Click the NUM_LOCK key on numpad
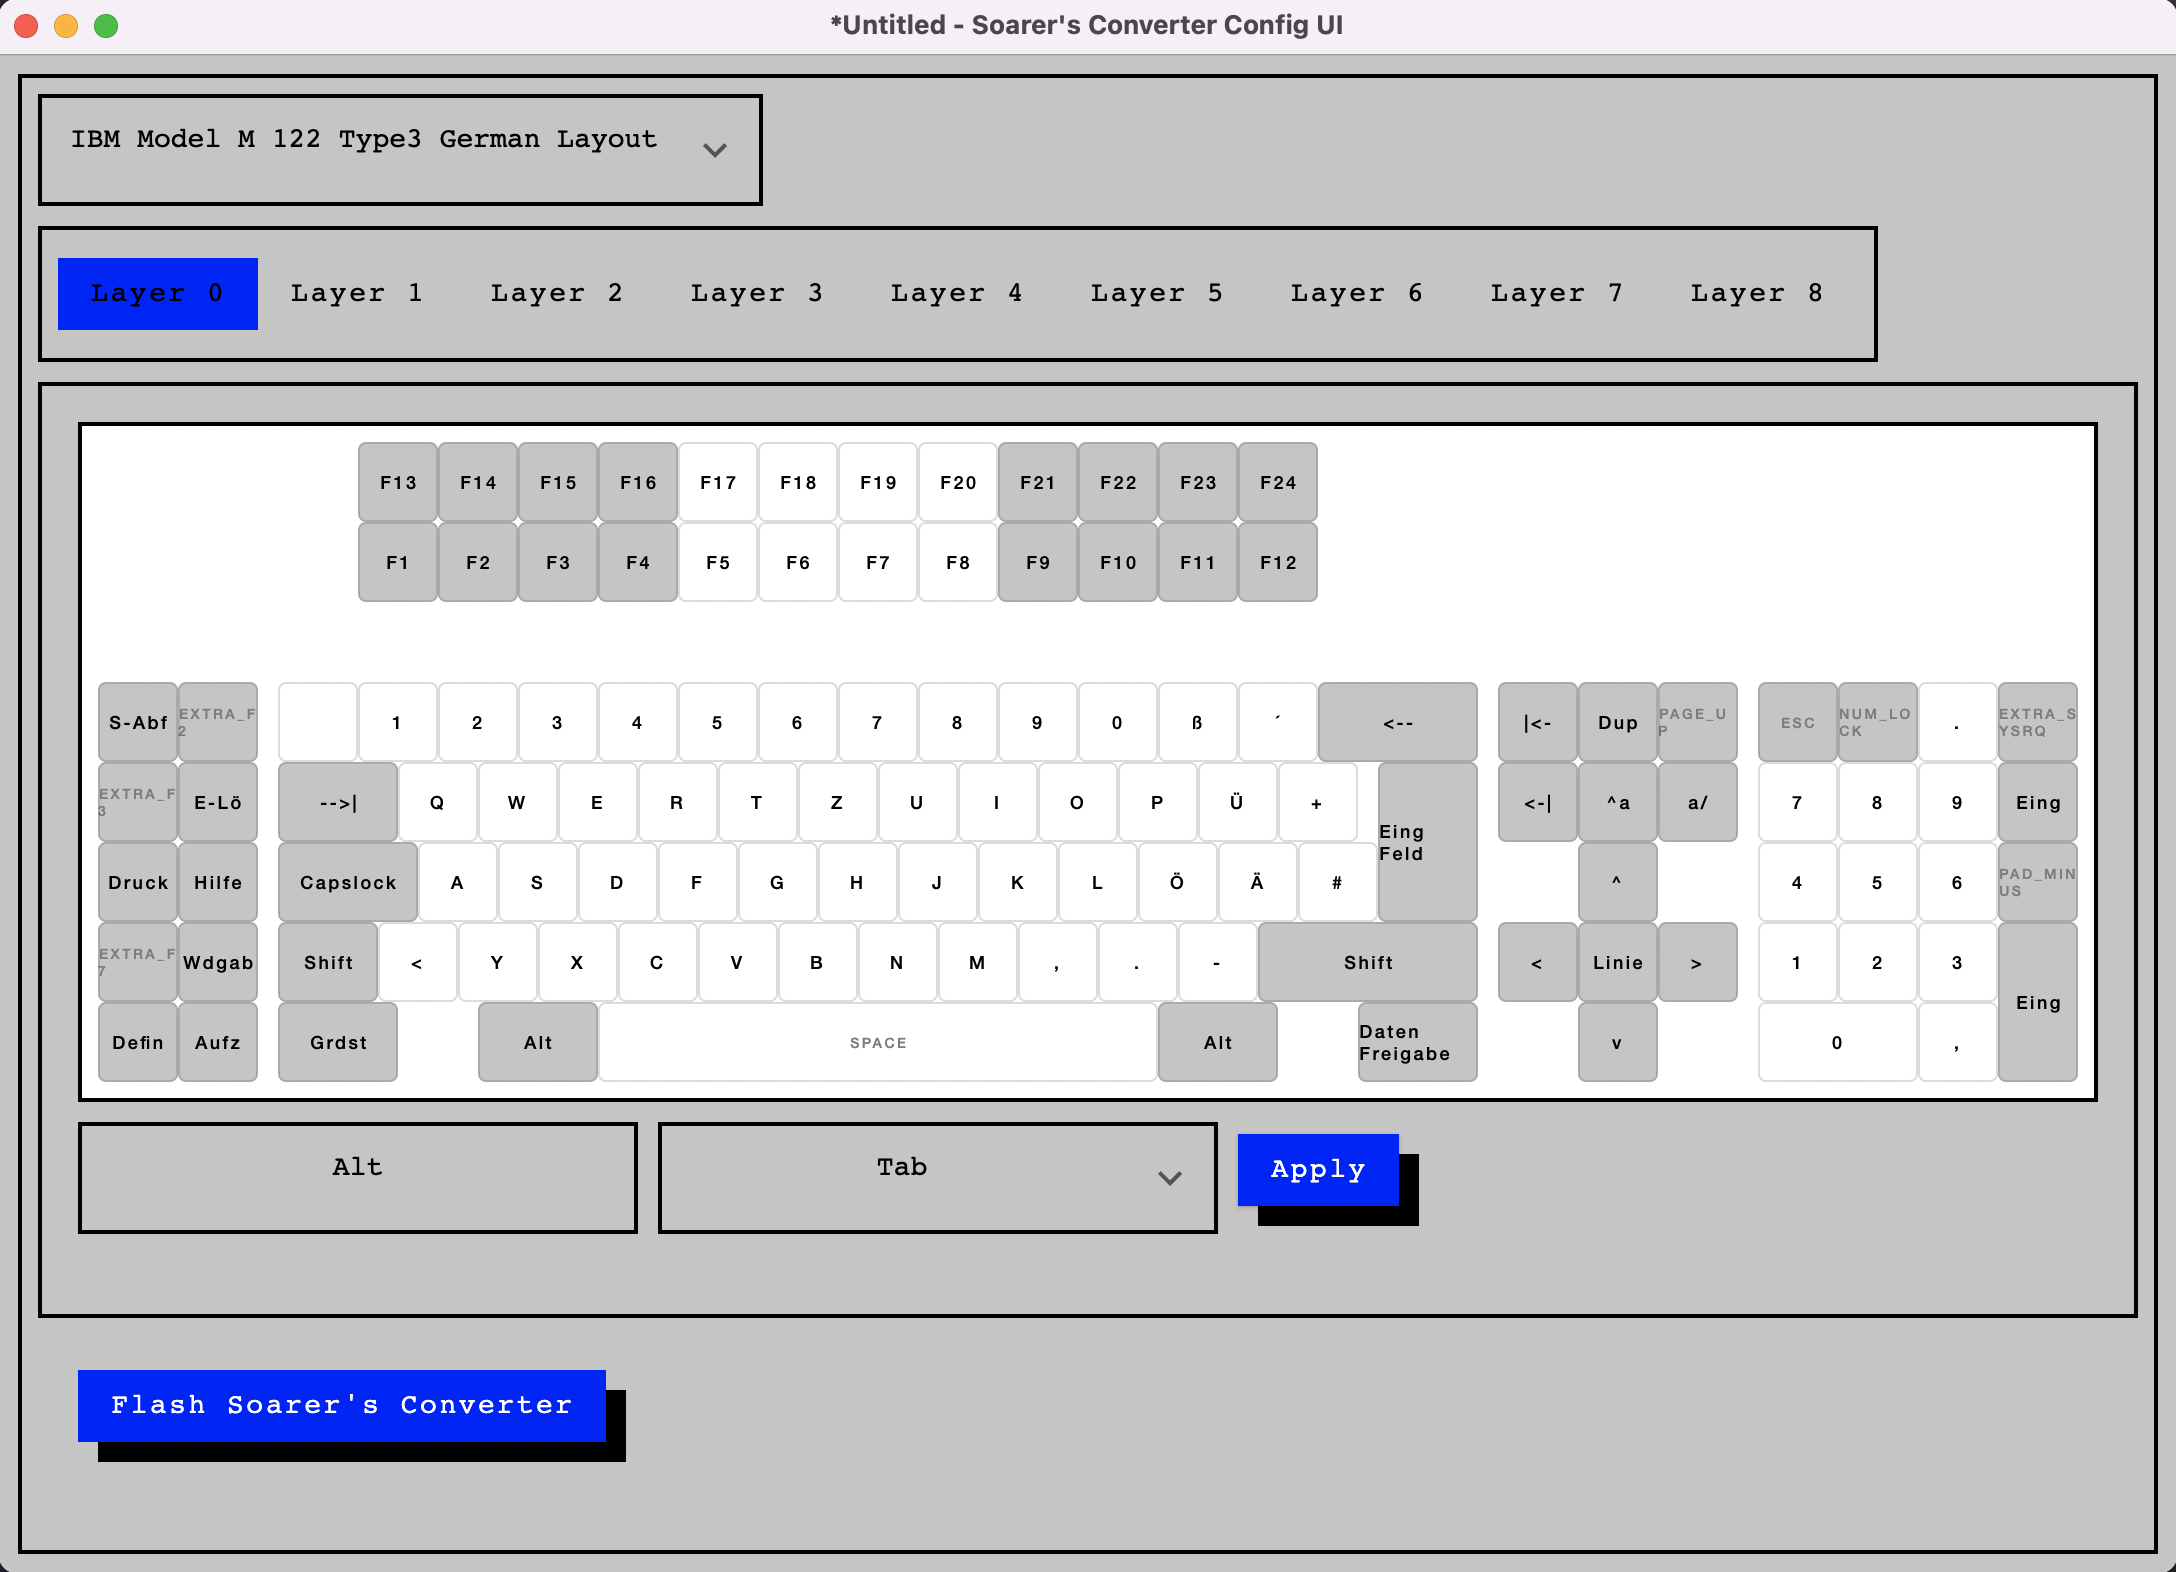 point(1876,723)
